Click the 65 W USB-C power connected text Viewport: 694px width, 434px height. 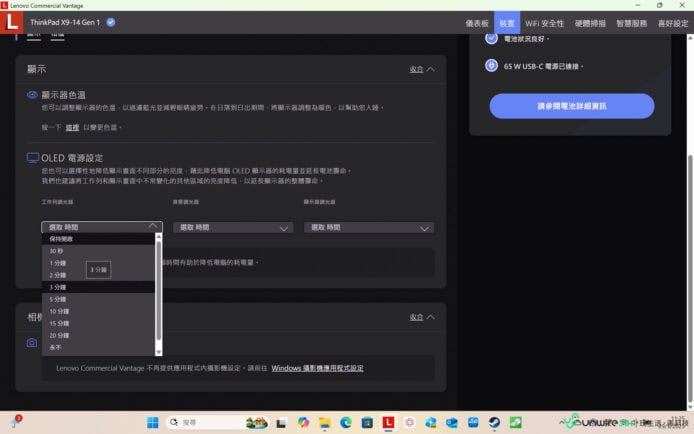click(543, 66)
